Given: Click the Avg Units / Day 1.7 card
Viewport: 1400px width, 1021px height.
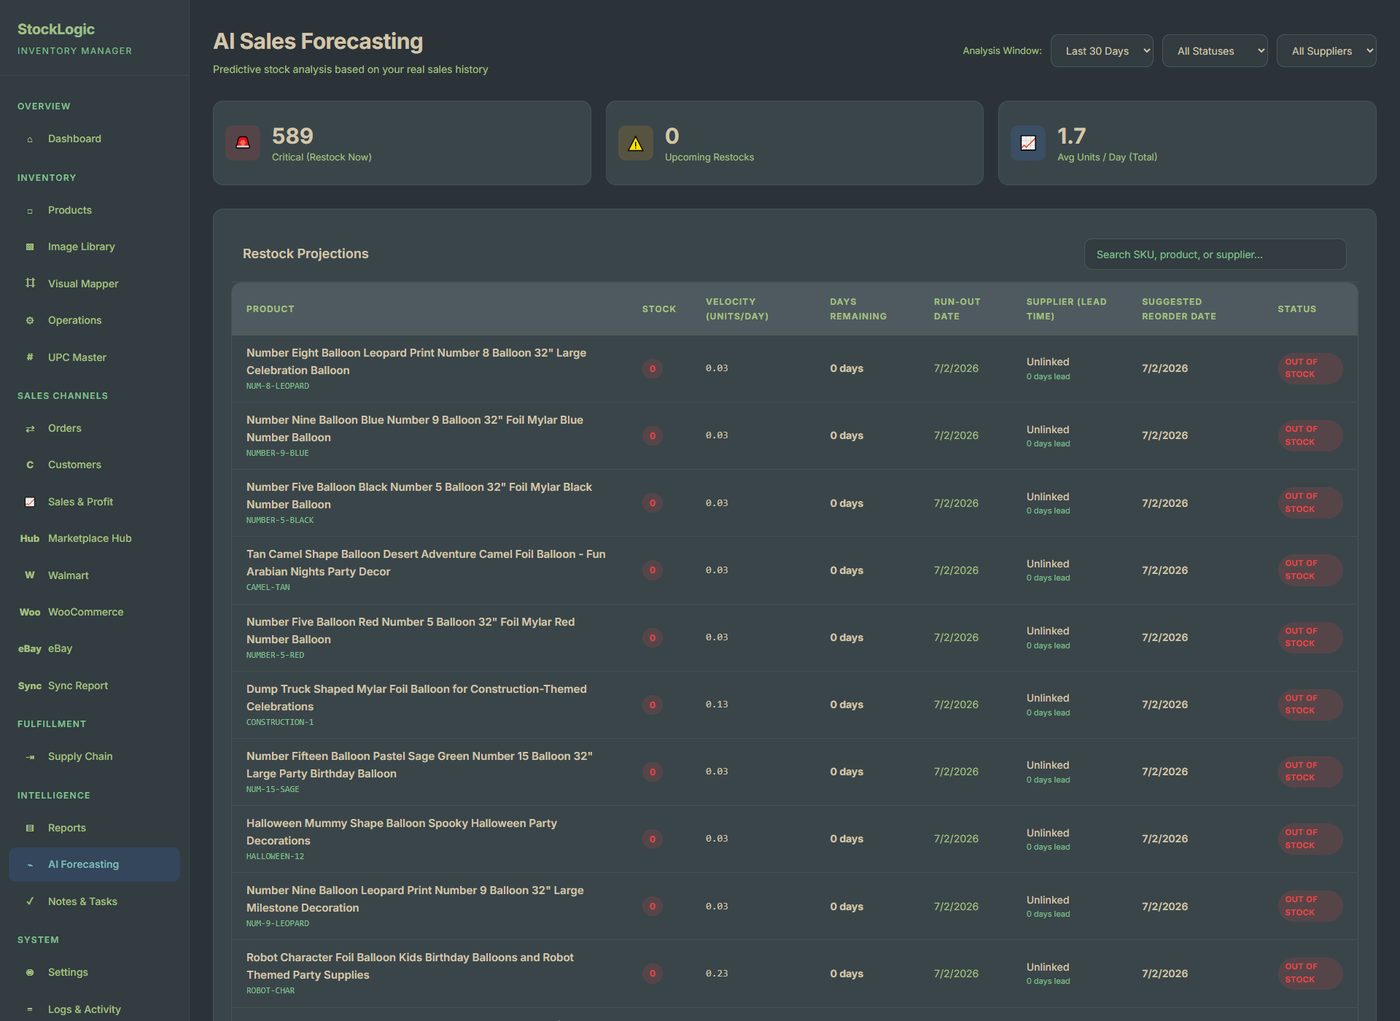Looking at the screenshot, I should (1187, 143).
